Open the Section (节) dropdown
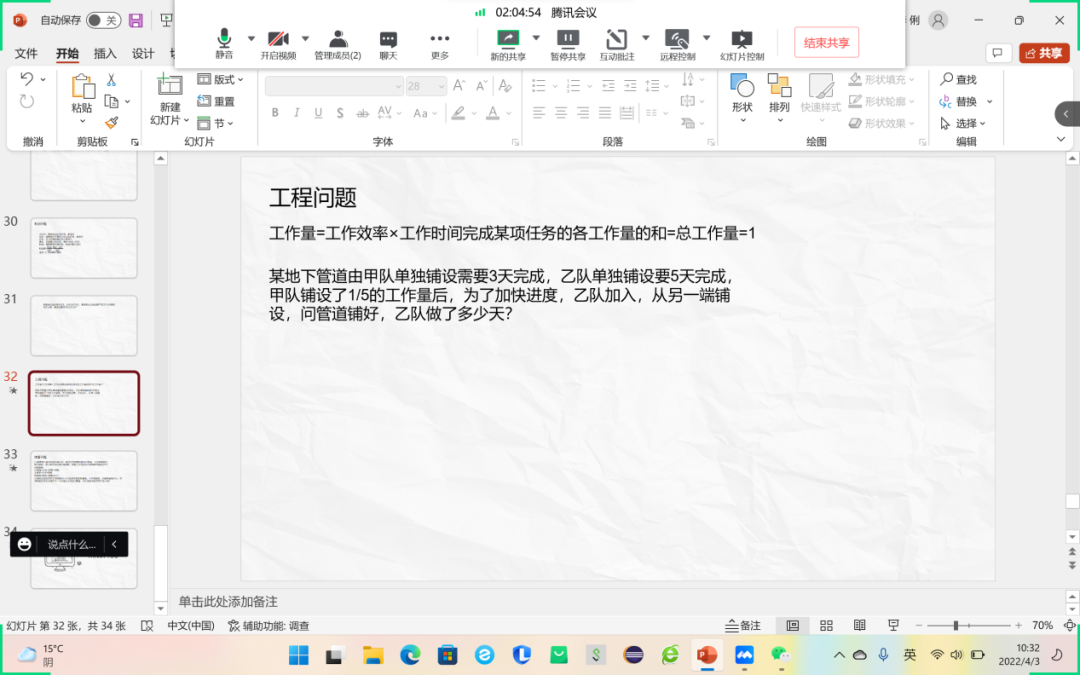The image size is (1080, 675). coord(217,123)
